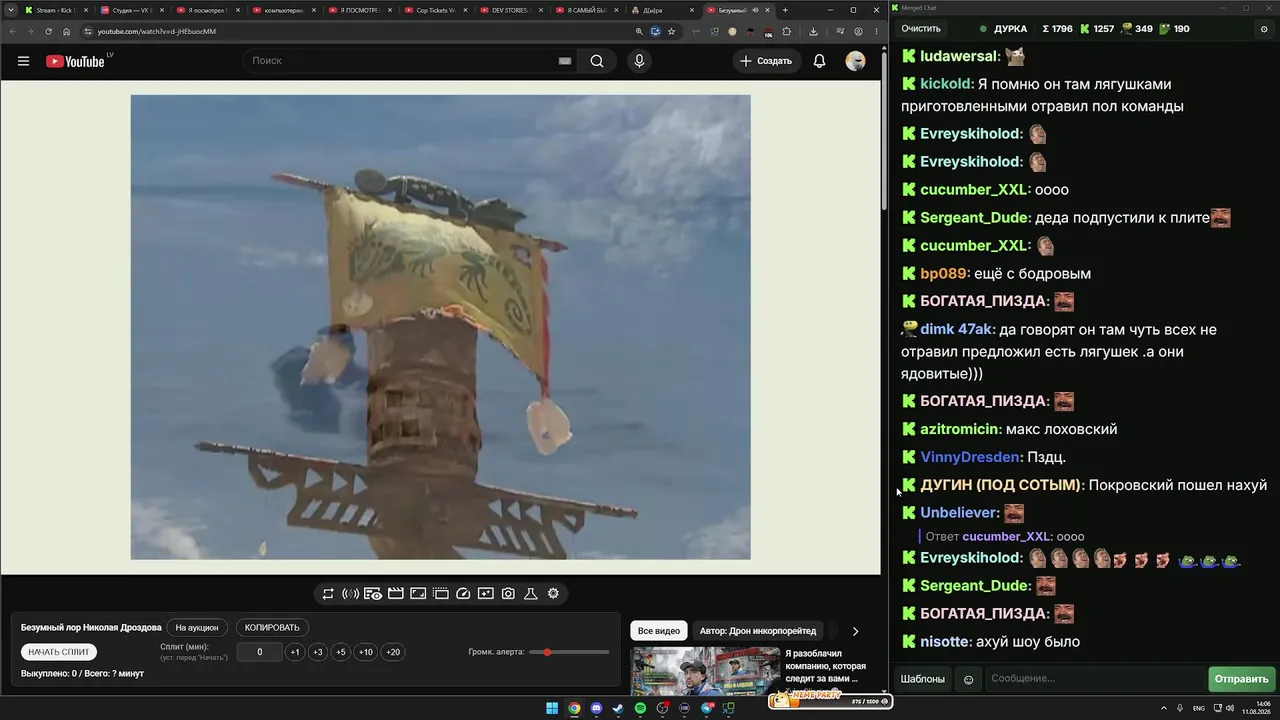Click the username kickold in chat

(x=946, y=84)
